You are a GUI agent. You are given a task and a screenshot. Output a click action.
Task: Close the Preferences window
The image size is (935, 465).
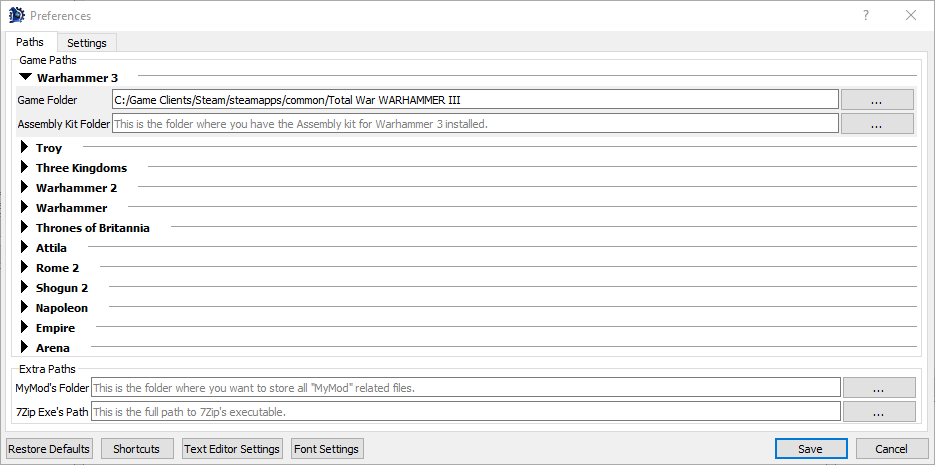pyautogui.click(x=911, y=16)
